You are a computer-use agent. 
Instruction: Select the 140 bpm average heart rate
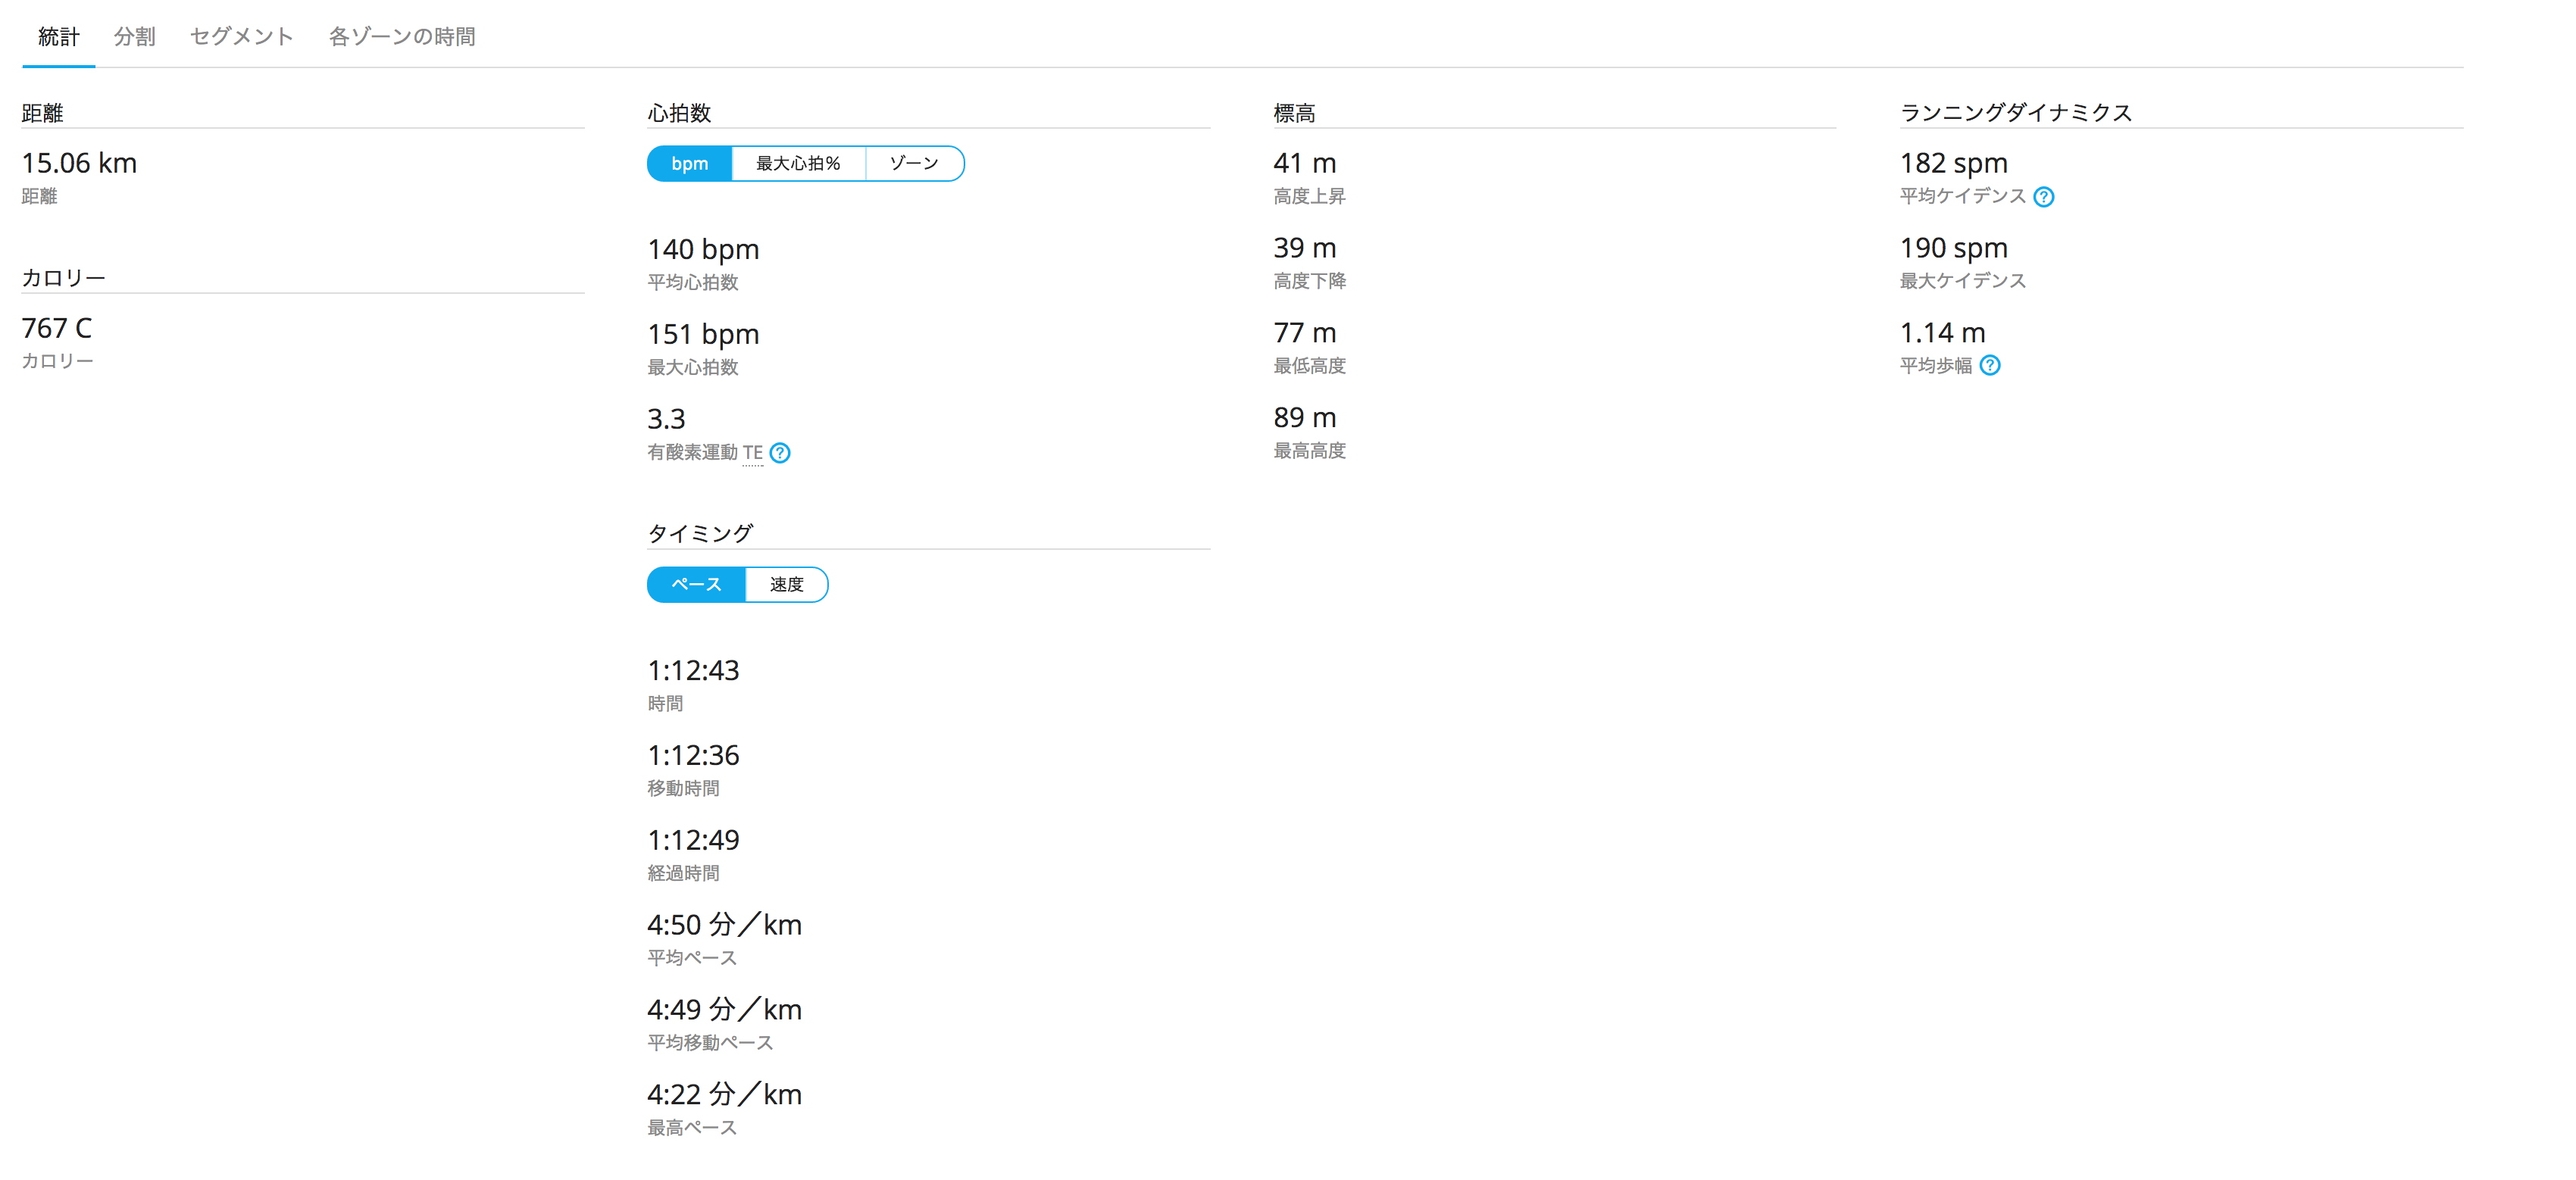coord(703,249)
